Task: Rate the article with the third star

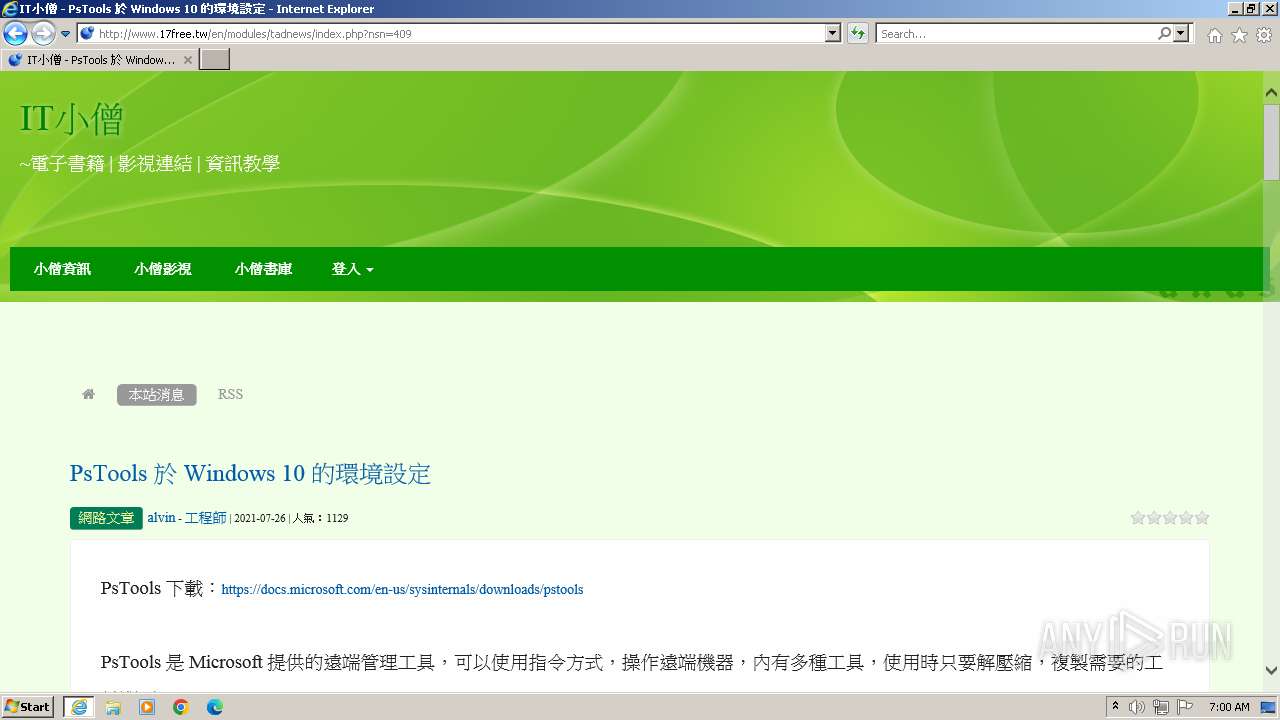Action: pos(1170,517)
